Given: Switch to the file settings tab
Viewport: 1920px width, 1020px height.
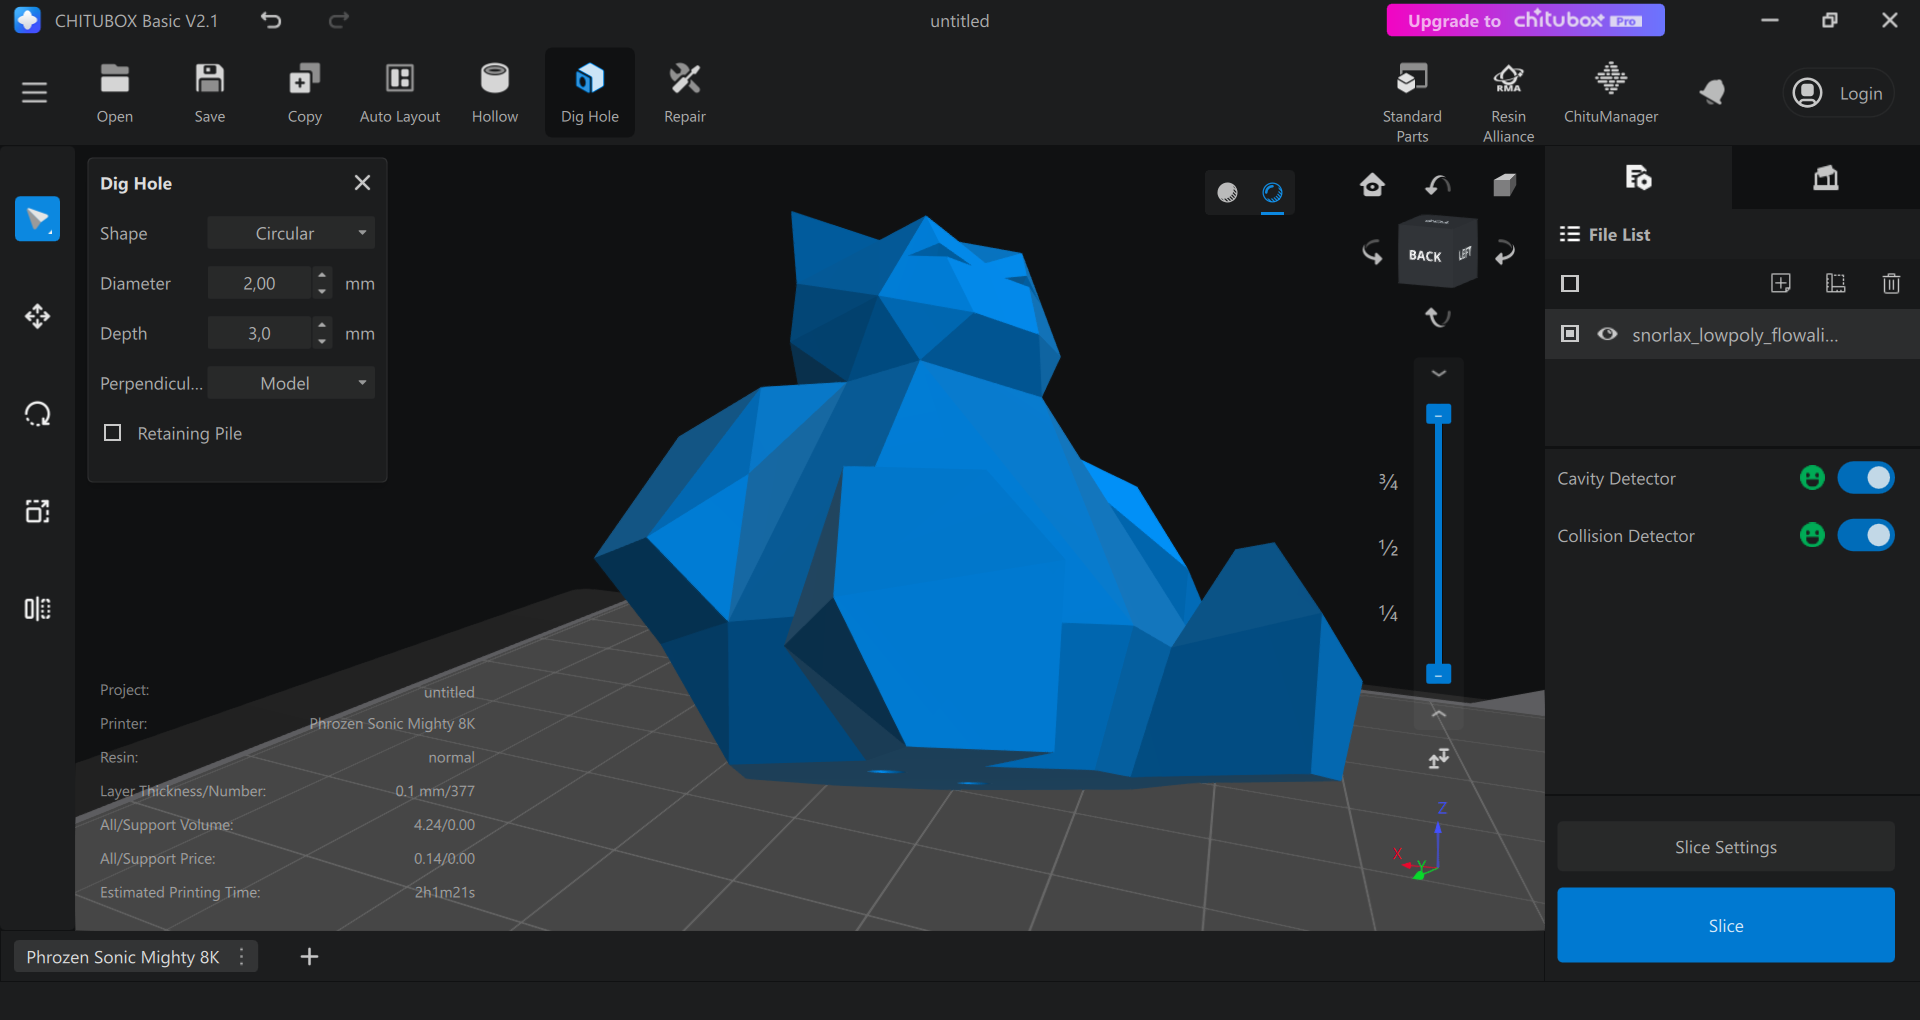Looking at the screenshot, I should tap(1638, 178).
